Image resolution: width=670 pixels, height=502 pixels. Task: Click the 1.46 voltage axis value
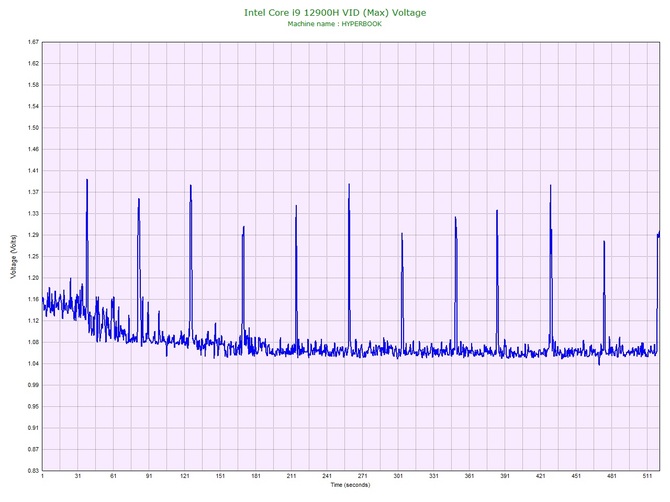[x=33, y=149]
